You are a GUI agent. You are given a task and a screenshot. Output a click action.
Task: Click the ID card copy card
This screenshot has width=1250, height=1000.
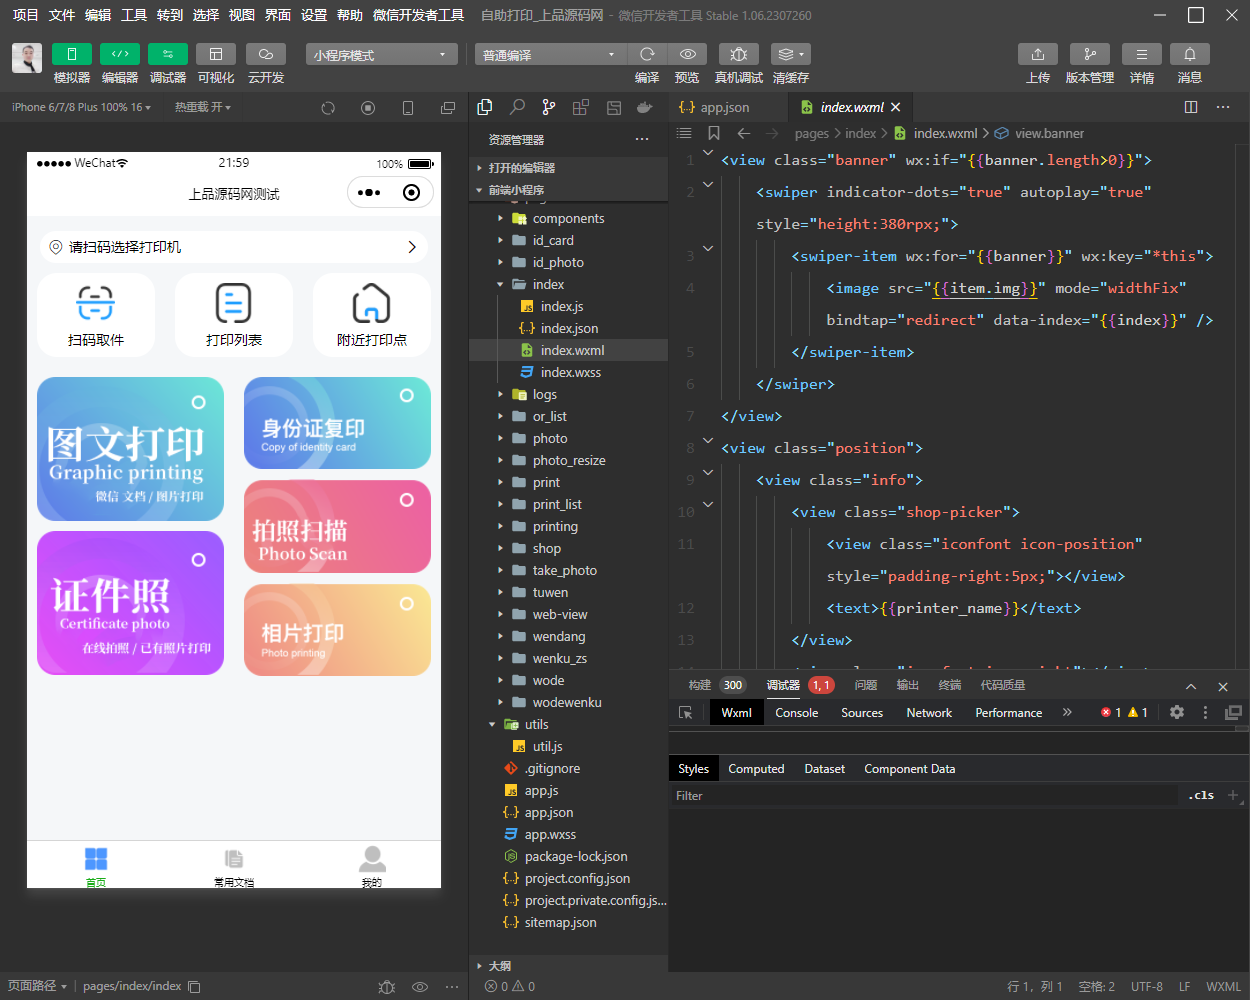pyautogui.click(x=337, y=423)
